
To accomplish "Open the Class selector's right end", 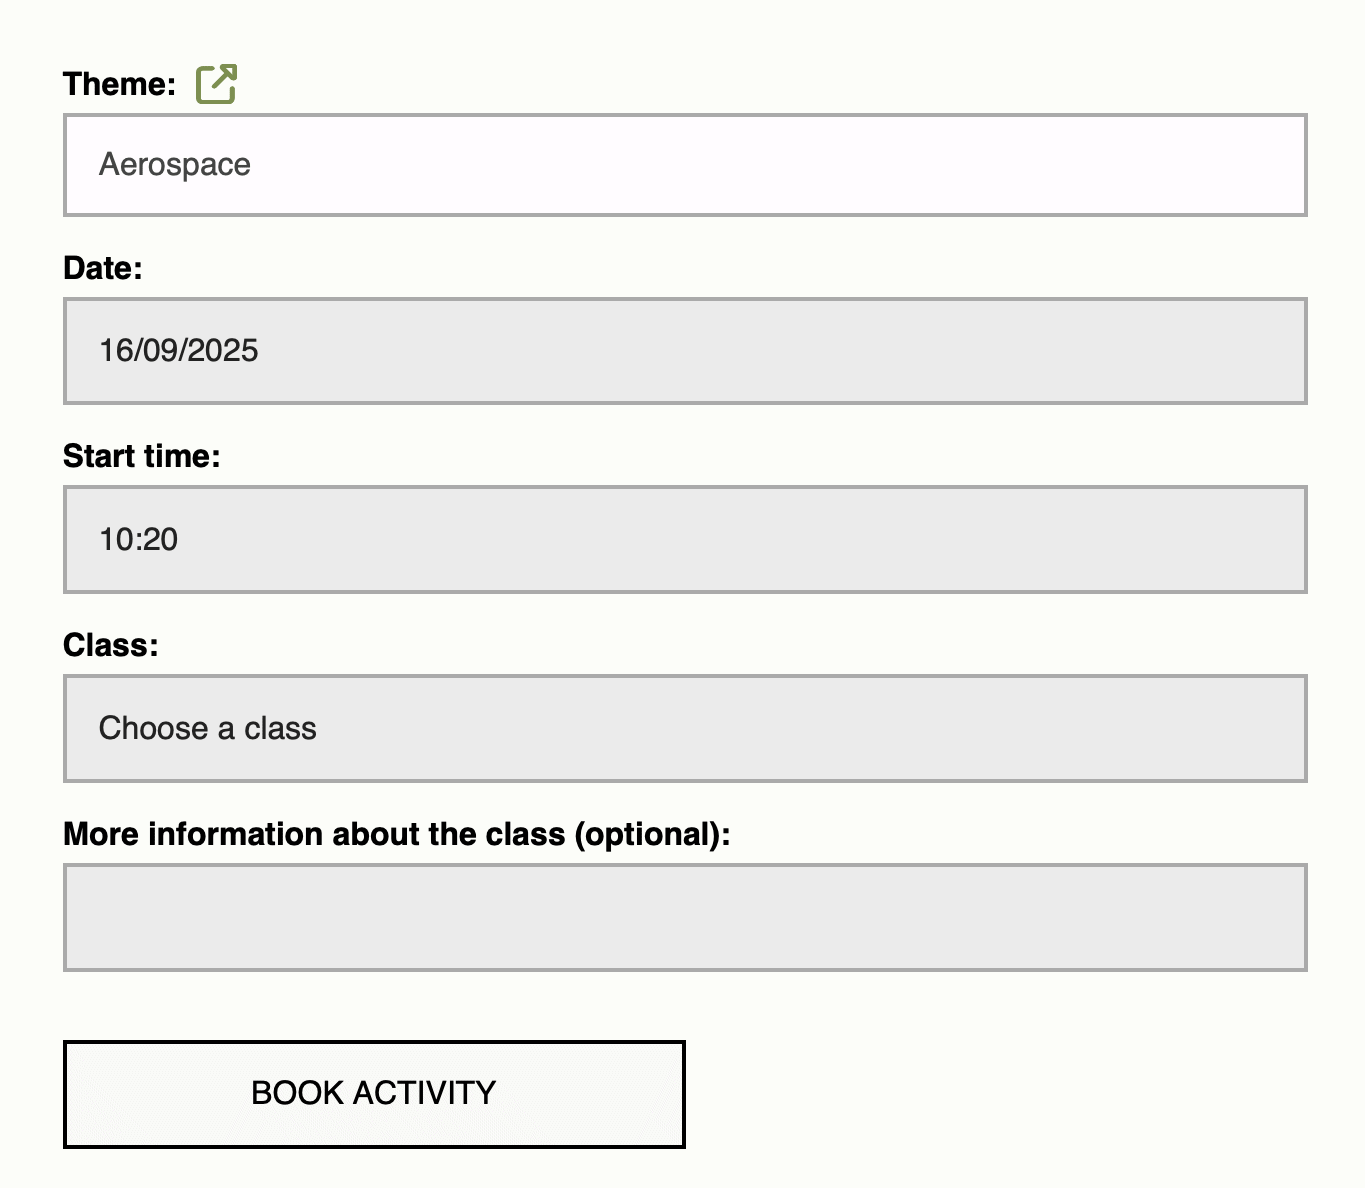I will pos(1270,728).
